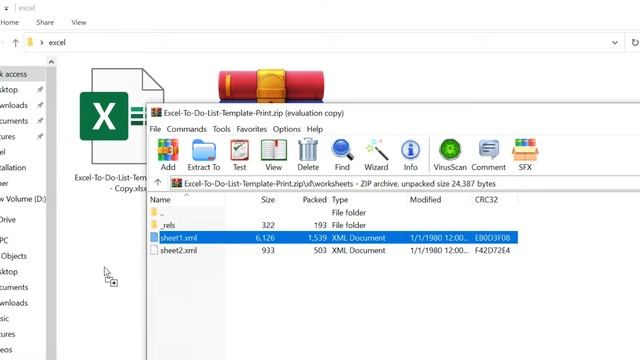Click the Excel-To-Do-List-Template Copy.xlsx file name
The image size is (640, 360).
pyautogui.click(x=111, y=183)
